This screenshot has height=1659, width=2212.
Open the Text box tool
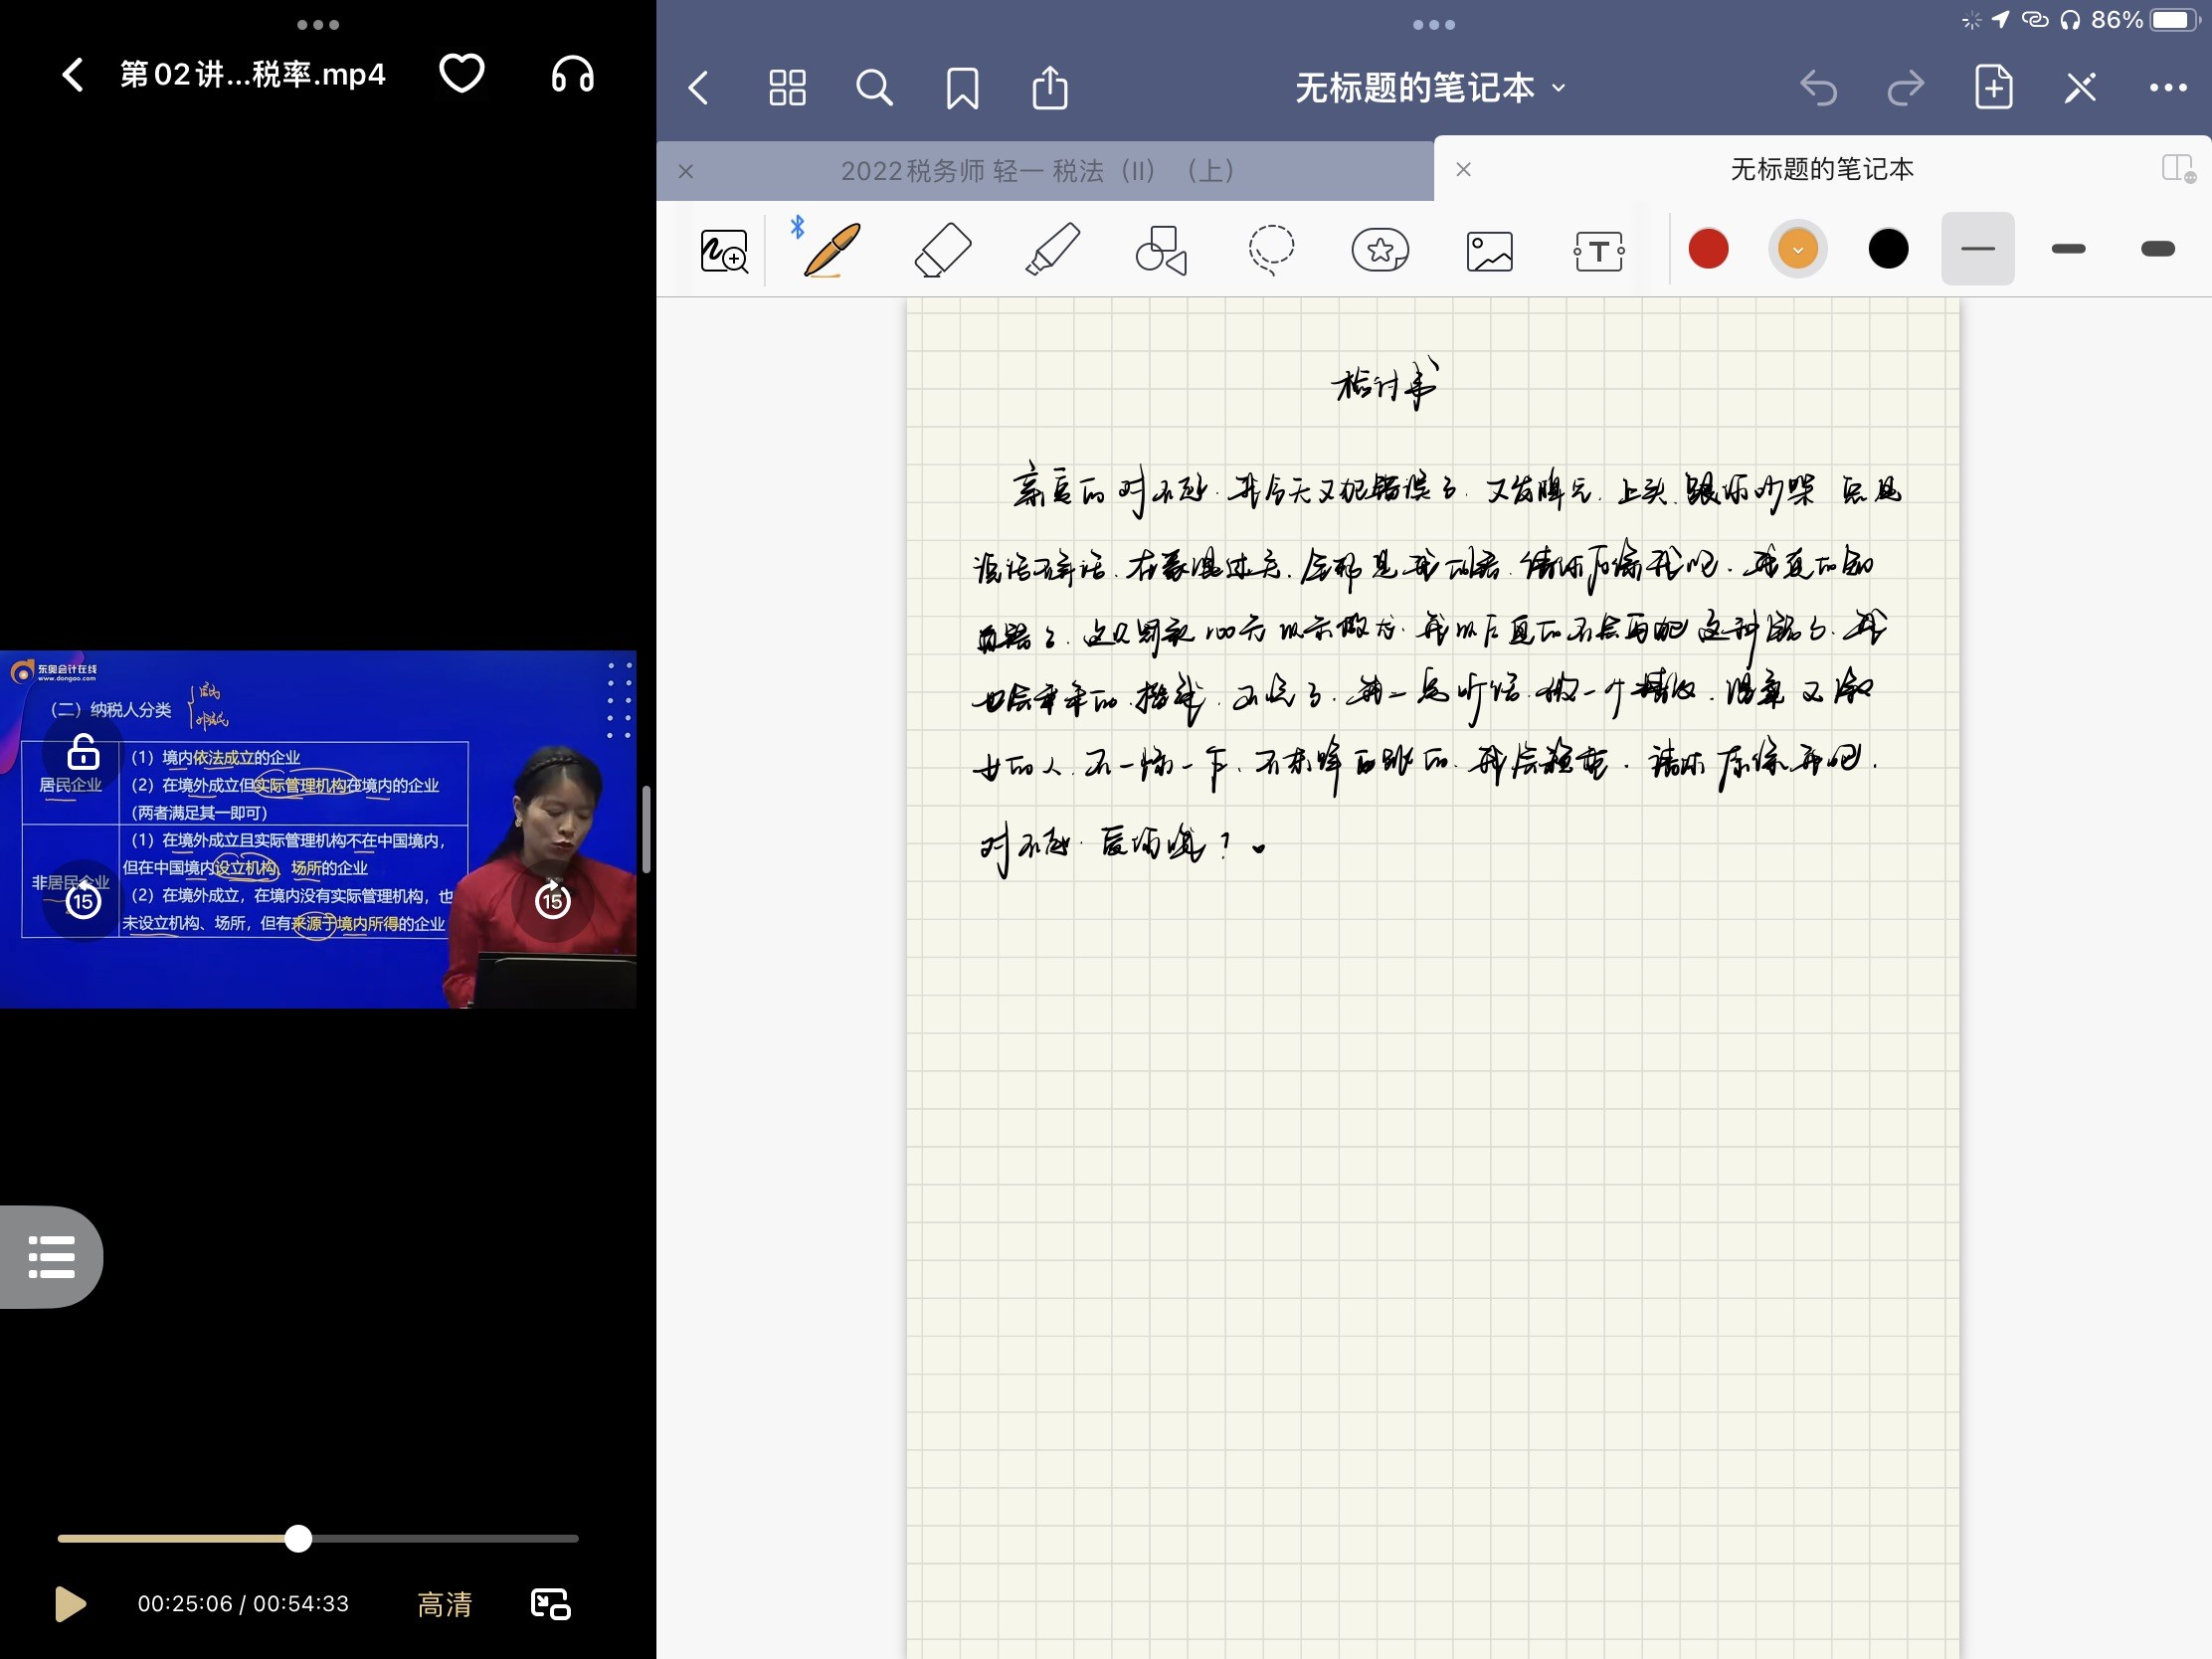[1598, 250]
